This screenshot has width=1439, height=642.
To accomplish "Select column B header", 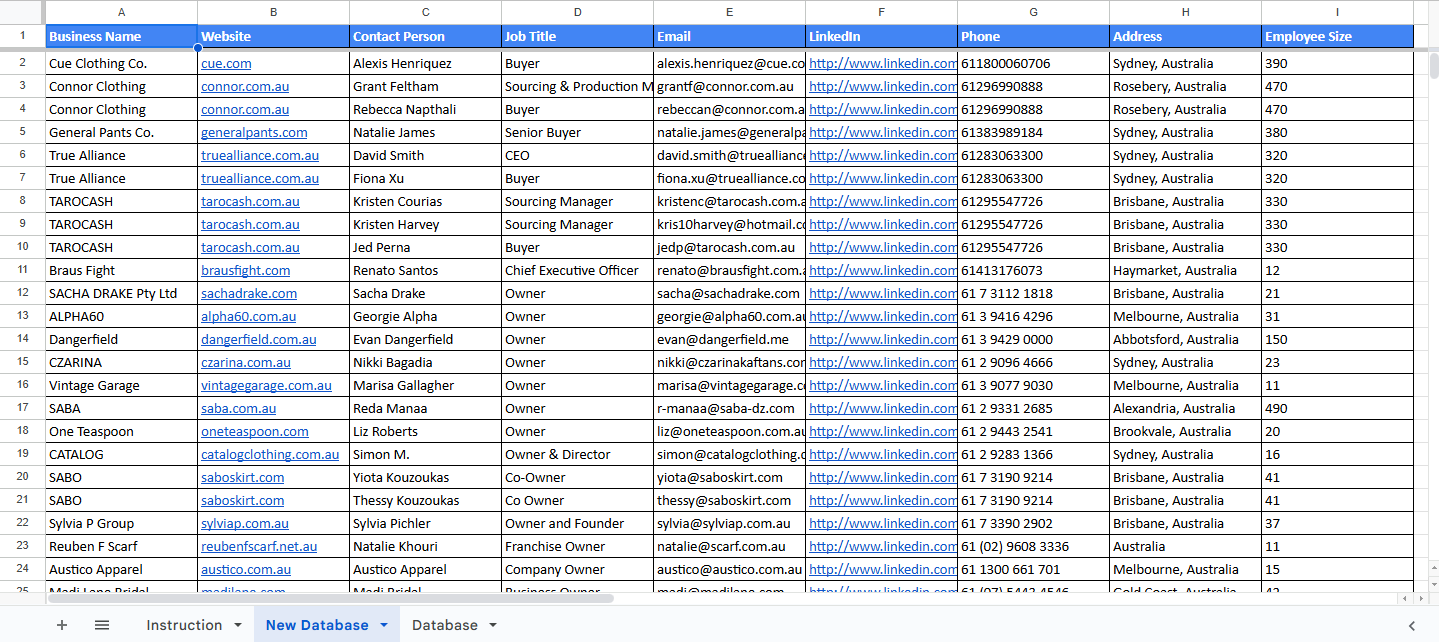I will click(274, 12).
